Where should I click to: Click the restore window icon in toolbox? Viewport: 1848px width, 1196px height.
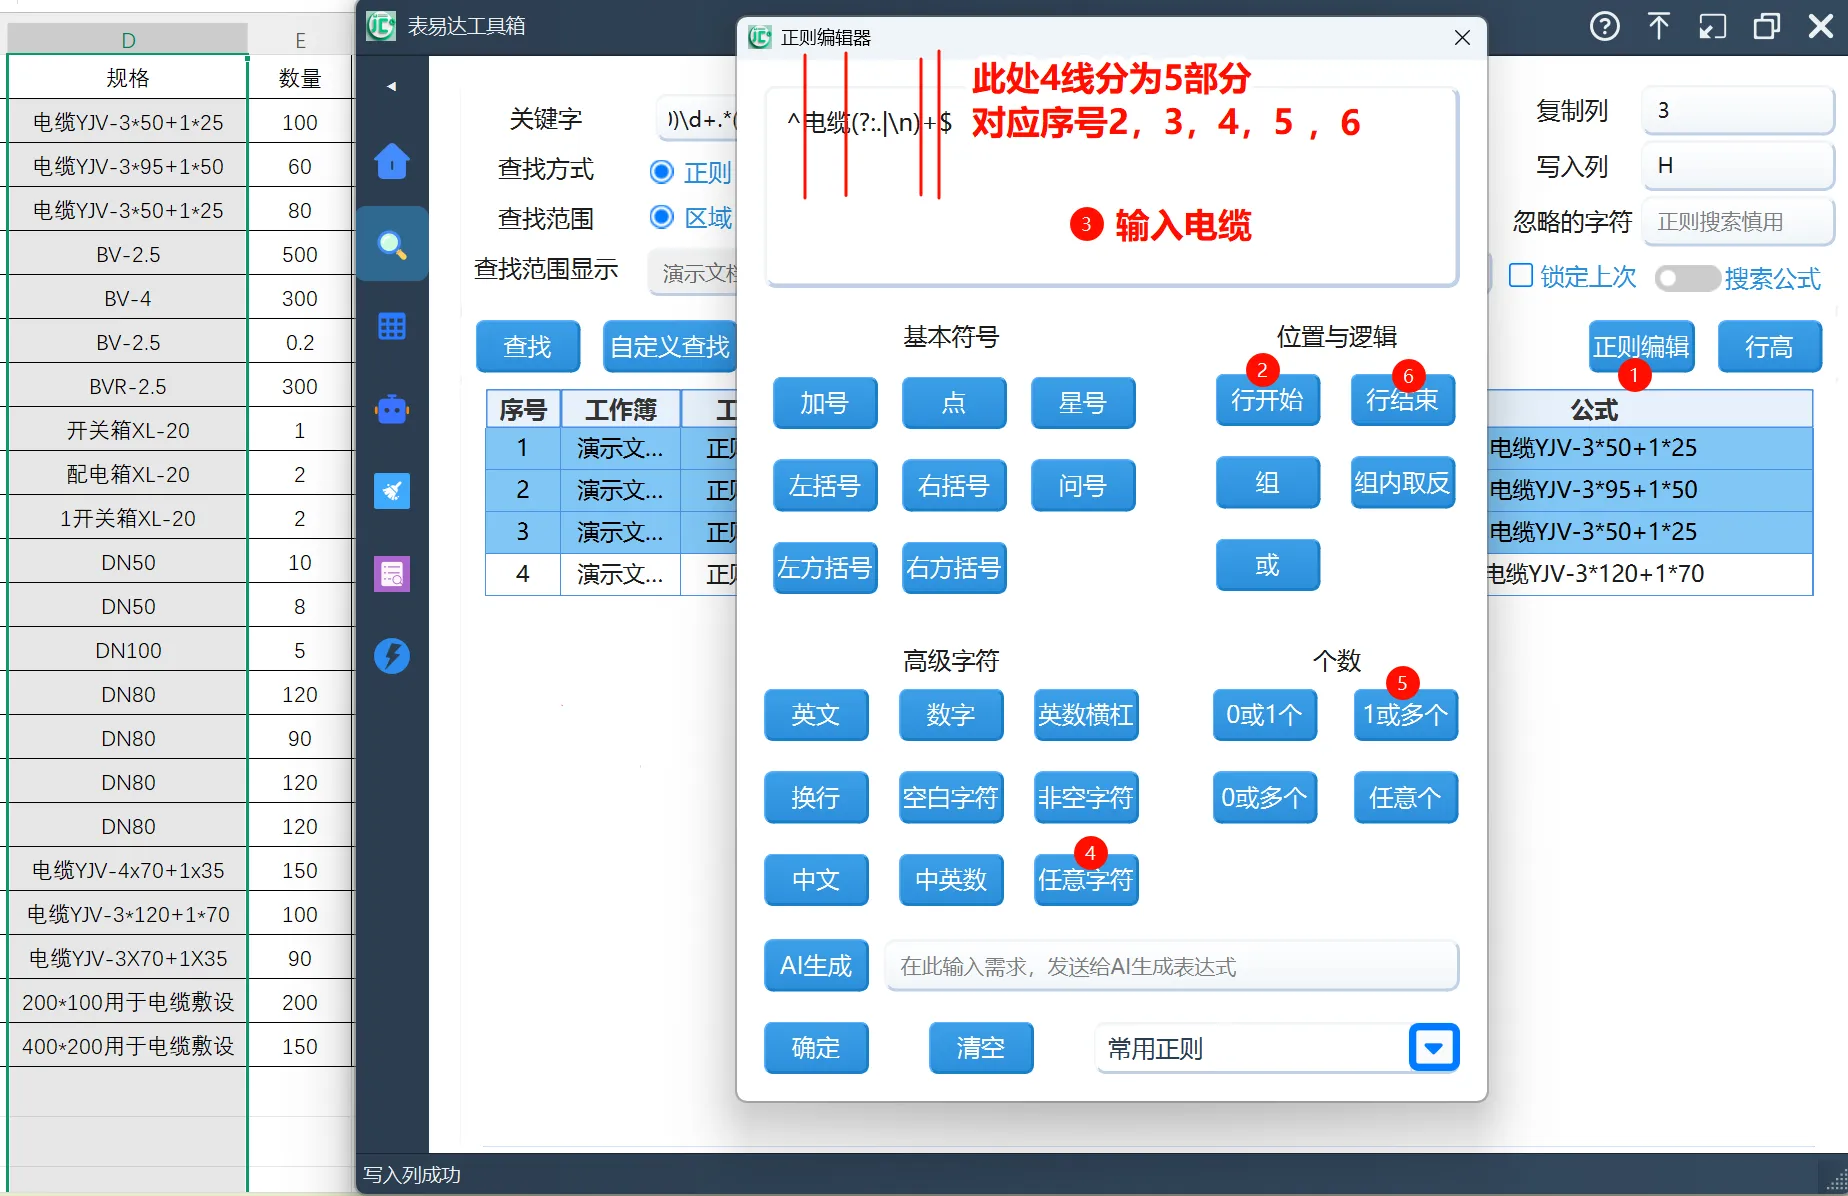click(1767, 26)
